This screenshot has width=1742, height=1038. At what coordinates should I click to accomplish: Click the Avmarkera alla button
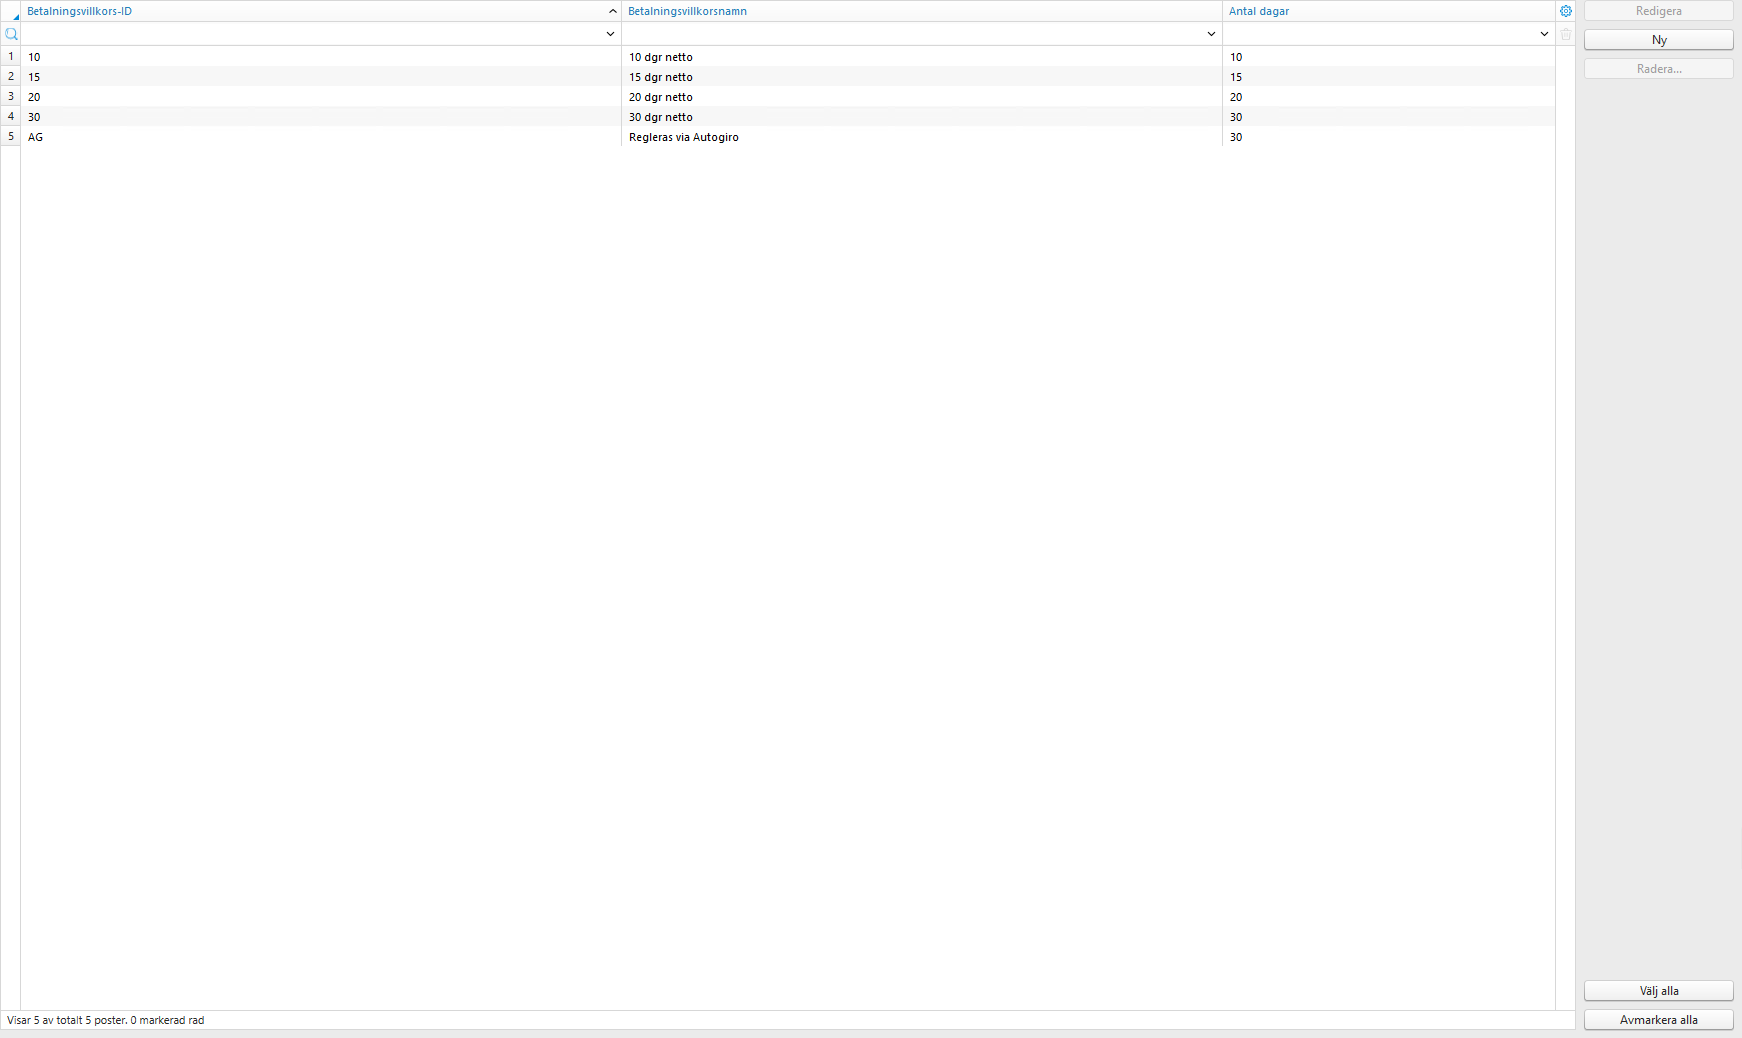pos(1658,1020)
